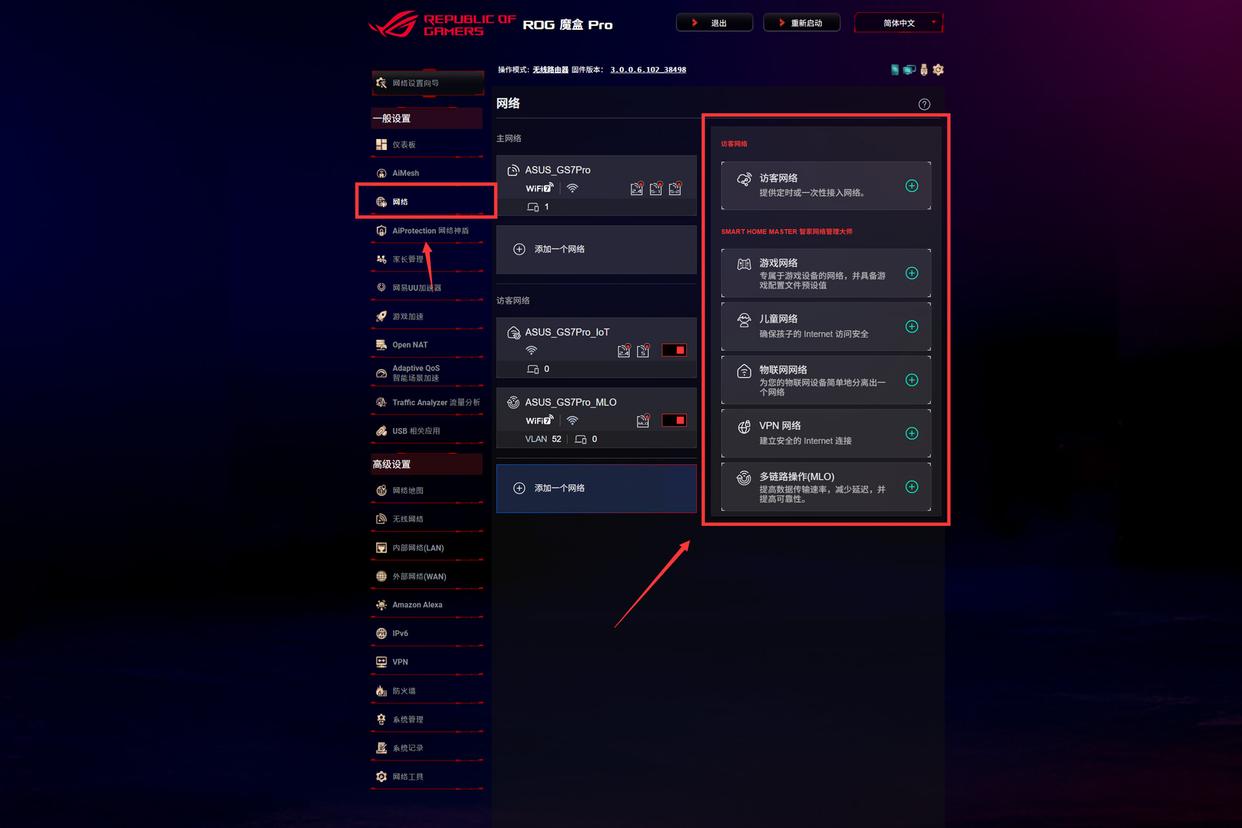
Task: Click the settings gear icon in the status bar
Action: 938,70
